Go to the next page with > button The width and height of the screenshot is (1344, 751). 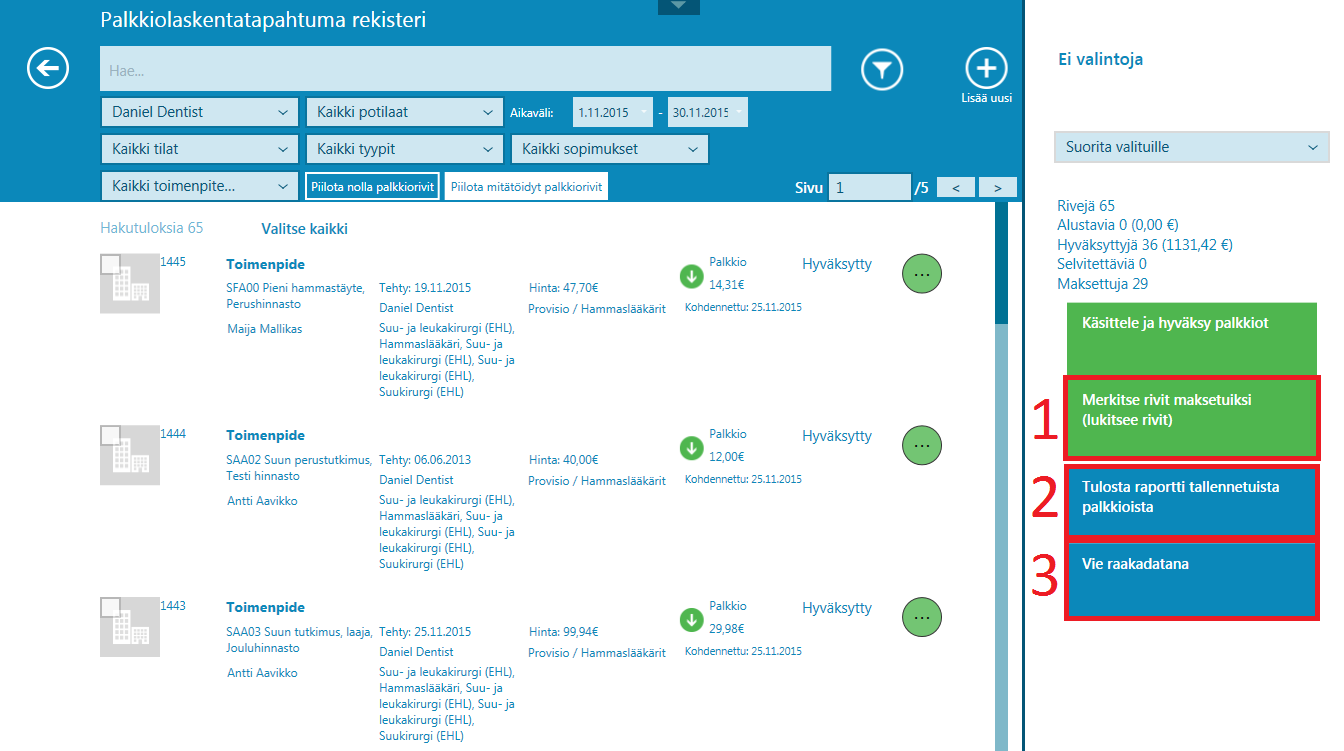click(x=997, y=187)
